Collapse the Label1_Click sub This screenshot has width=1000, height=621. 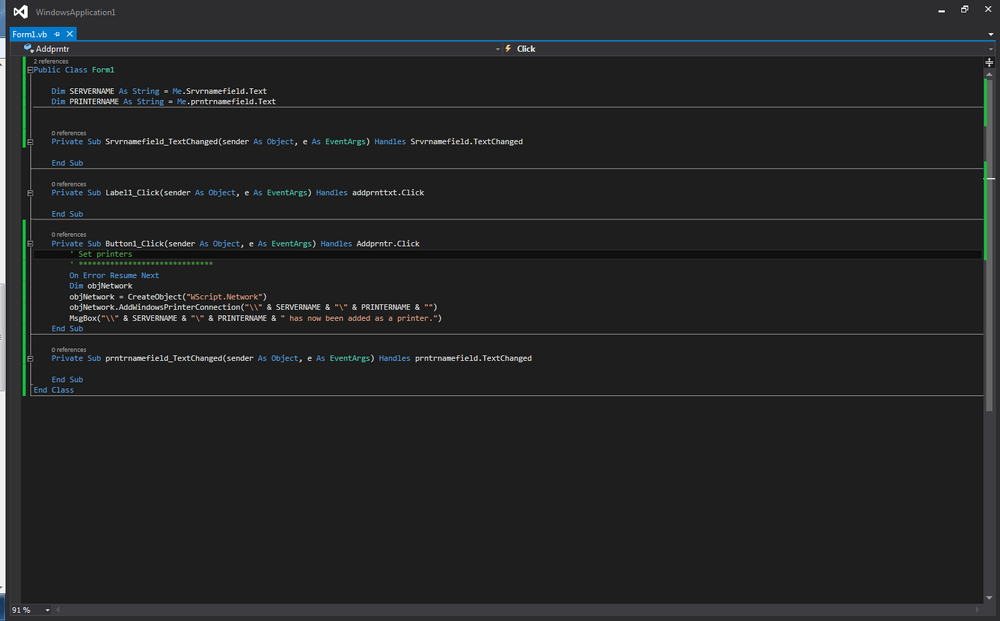pos(30,193)
